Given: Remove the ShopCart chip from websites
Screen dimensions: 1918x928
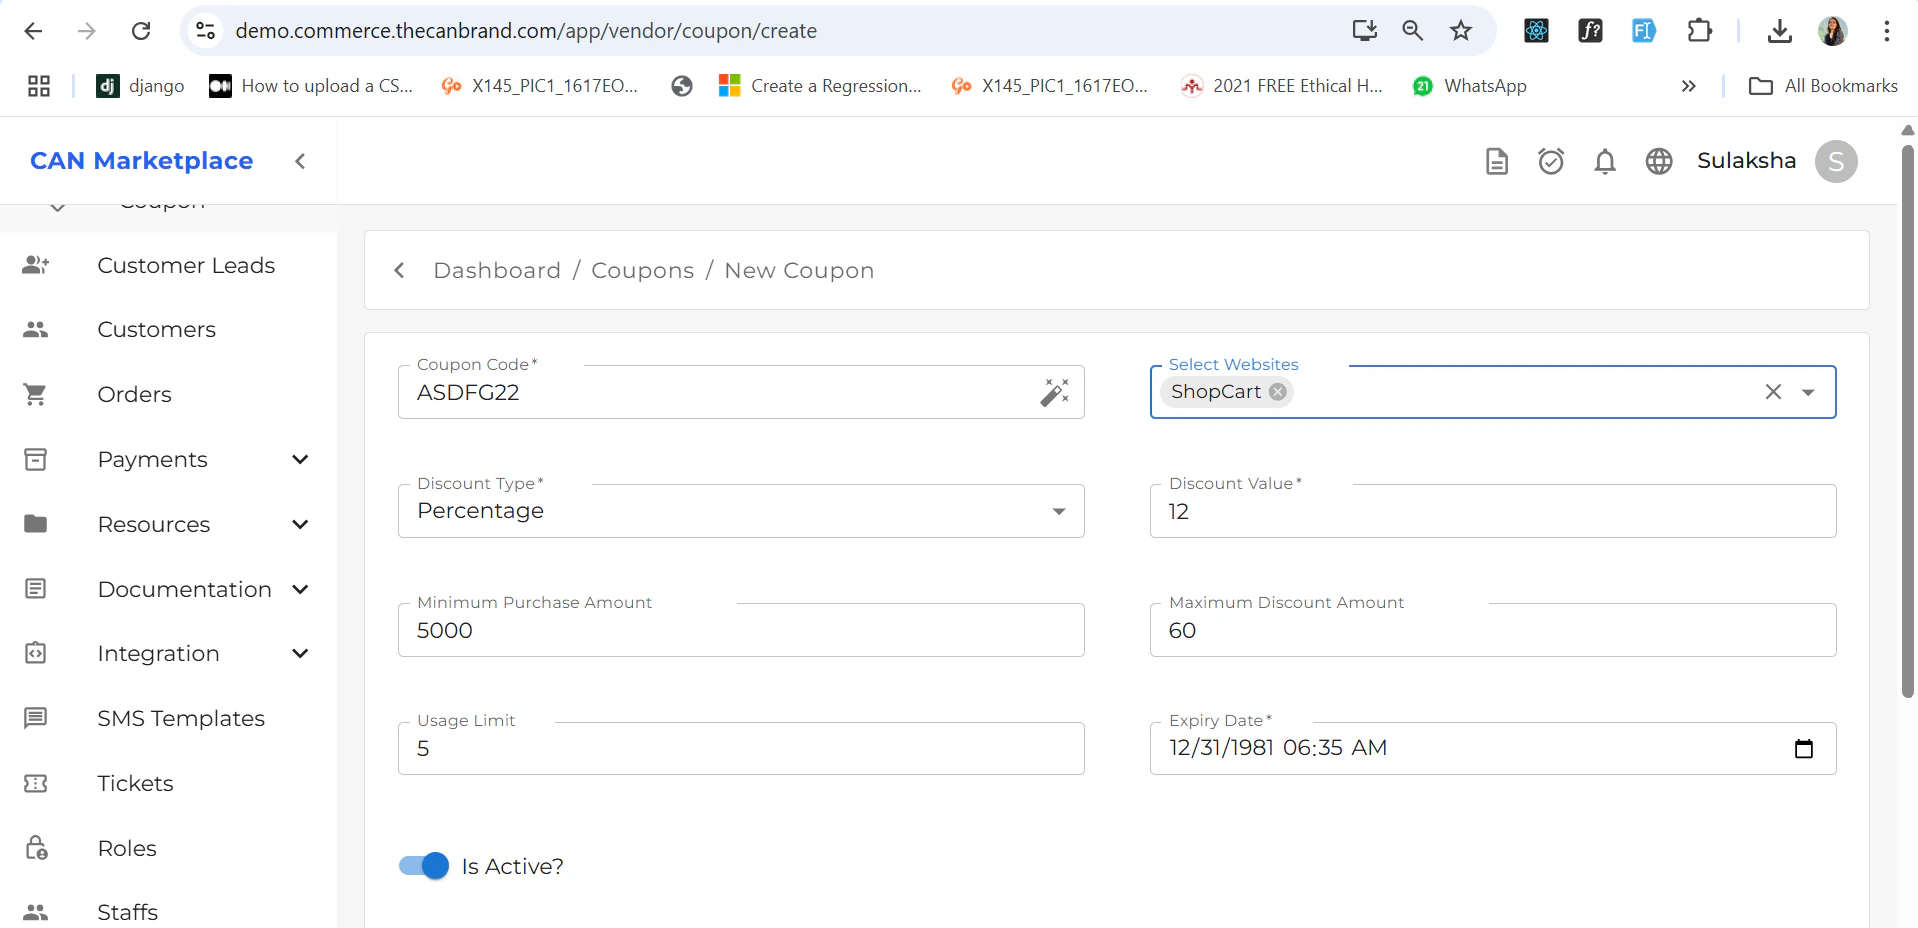Looking at the screenshot, I should click(1278, 392).
